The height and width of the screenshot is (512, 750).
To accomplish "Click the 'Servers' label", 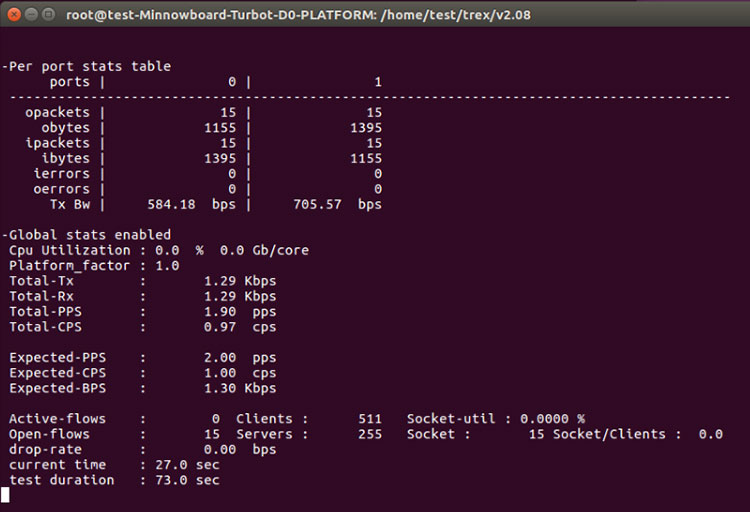I will 264,434.
